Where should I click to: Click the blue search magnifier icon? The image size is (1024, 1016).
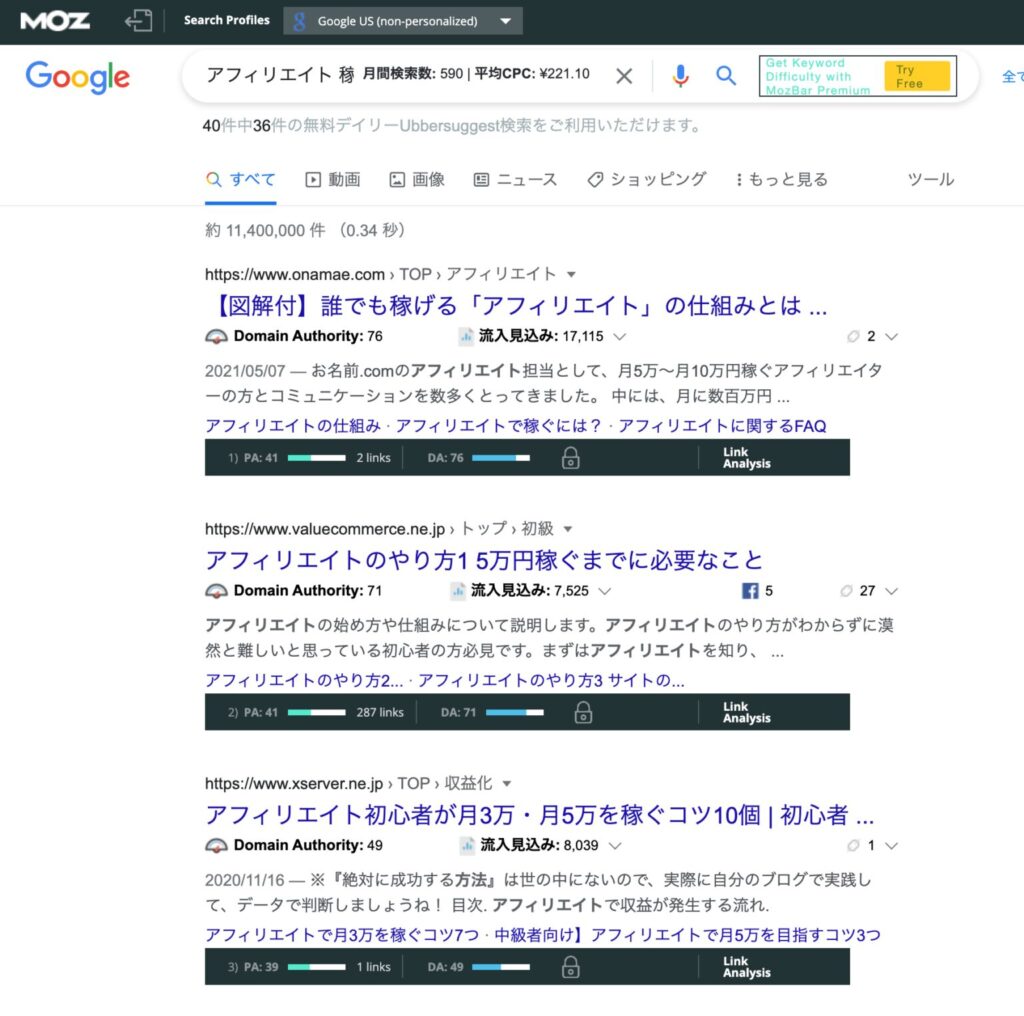coord(726,76)
